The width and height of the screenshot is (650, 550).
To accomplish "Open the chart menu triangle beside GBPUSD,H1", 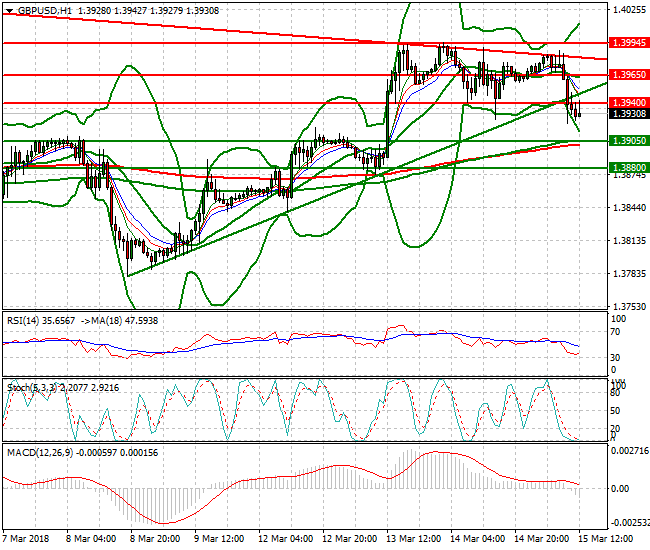I will point(10,11).
